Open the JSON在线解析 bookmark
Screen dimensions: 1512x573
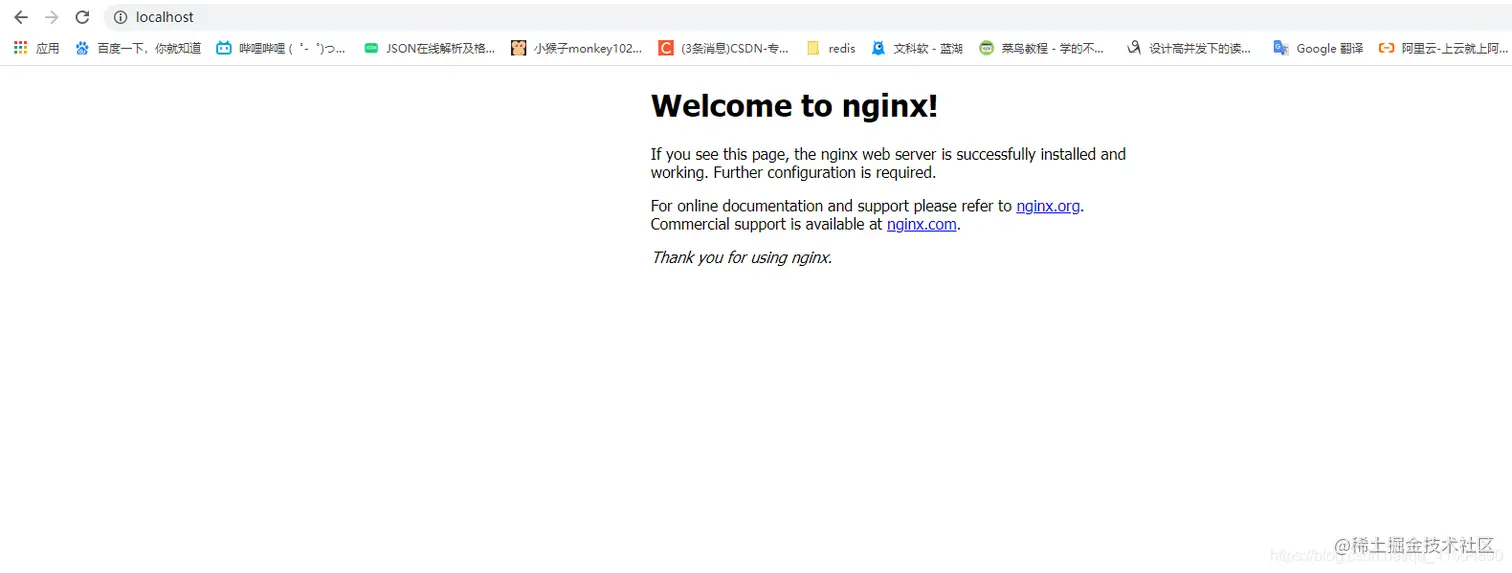(x=429, y=48)
